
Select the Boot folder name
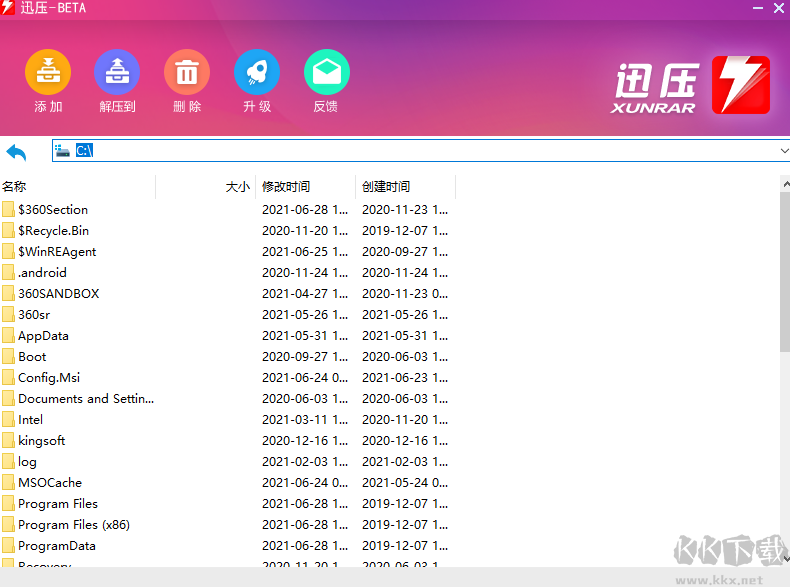[32, 357]
